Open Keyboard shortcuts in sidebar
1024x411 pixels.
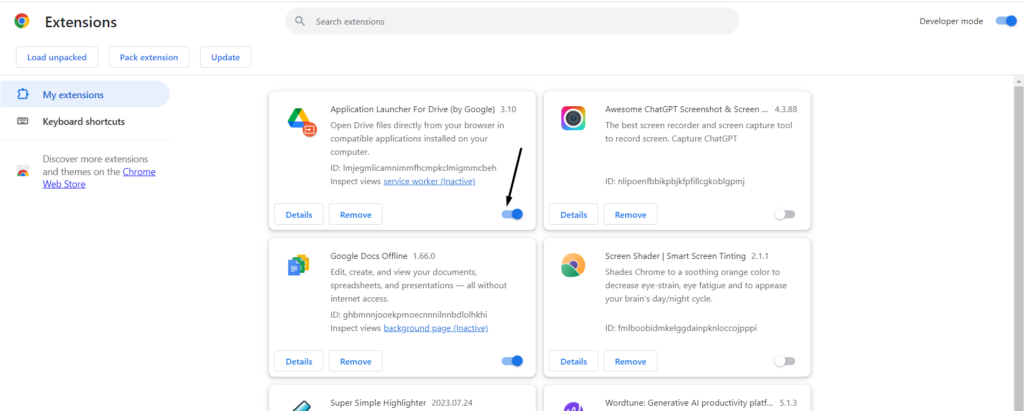point(83,122)
